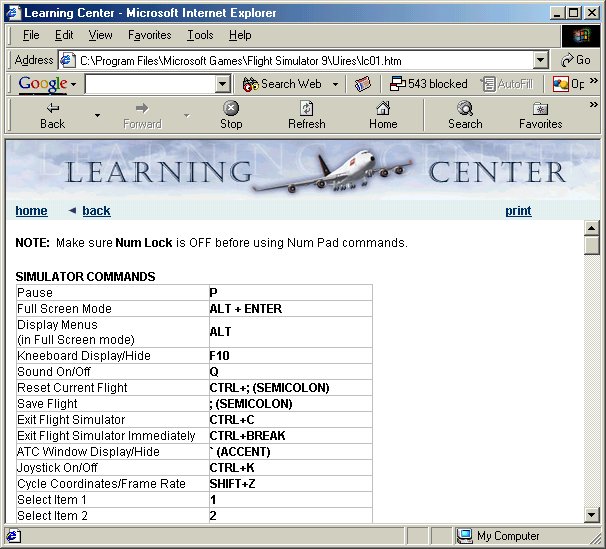Click the print link
Image resolution: width=606 pixels, height=549 pixels.
point(518,211)
